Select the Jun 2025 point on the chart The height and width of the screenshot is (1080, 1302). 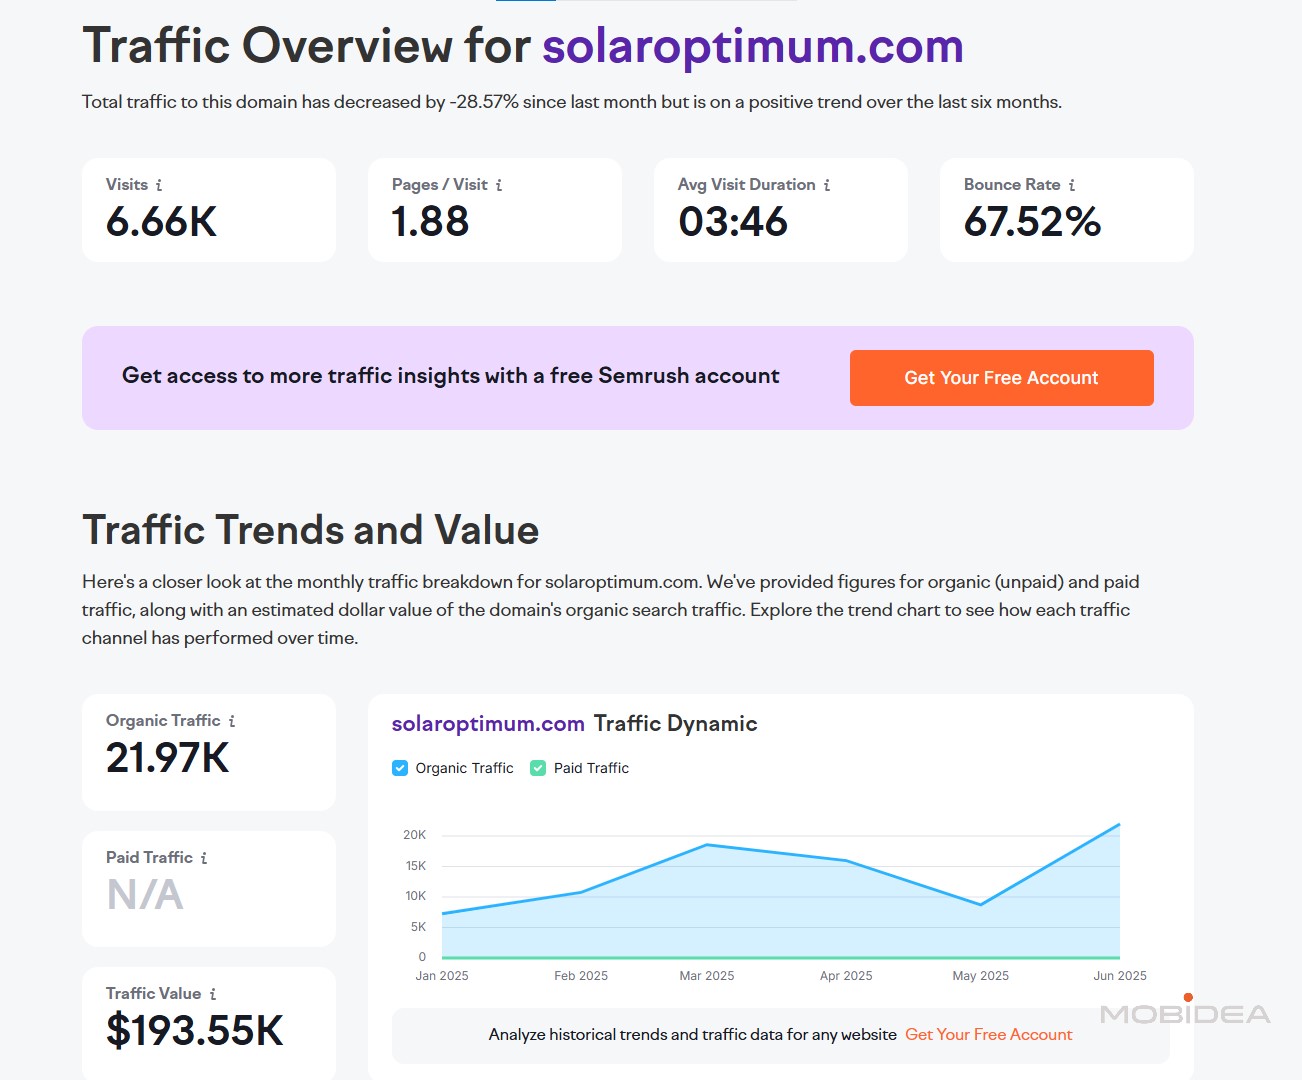[1119, 824]
